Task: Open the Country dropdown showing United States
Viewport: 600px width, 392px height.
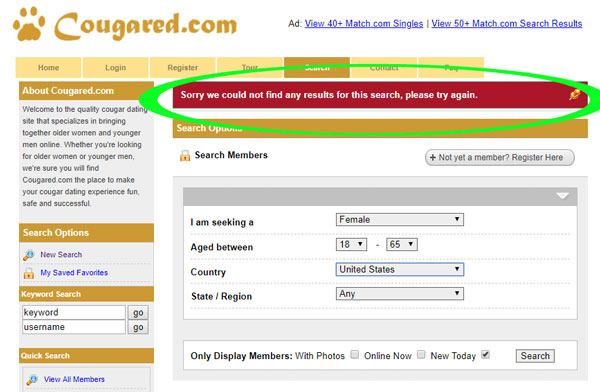Action: point(400,270)
